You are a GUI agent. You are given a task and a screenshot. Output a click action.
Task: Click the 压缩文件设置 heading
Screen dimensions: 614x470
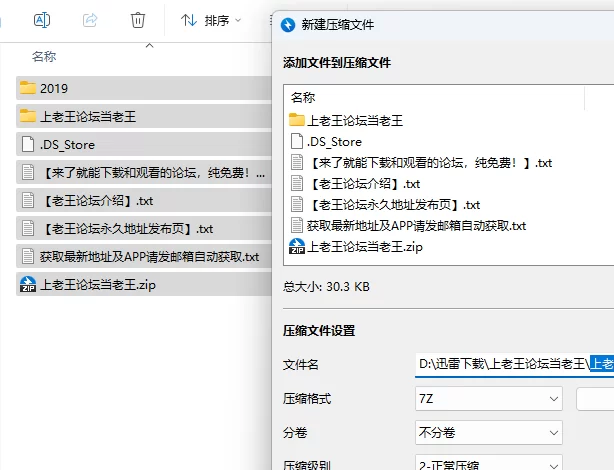click(x=319, y=331)
